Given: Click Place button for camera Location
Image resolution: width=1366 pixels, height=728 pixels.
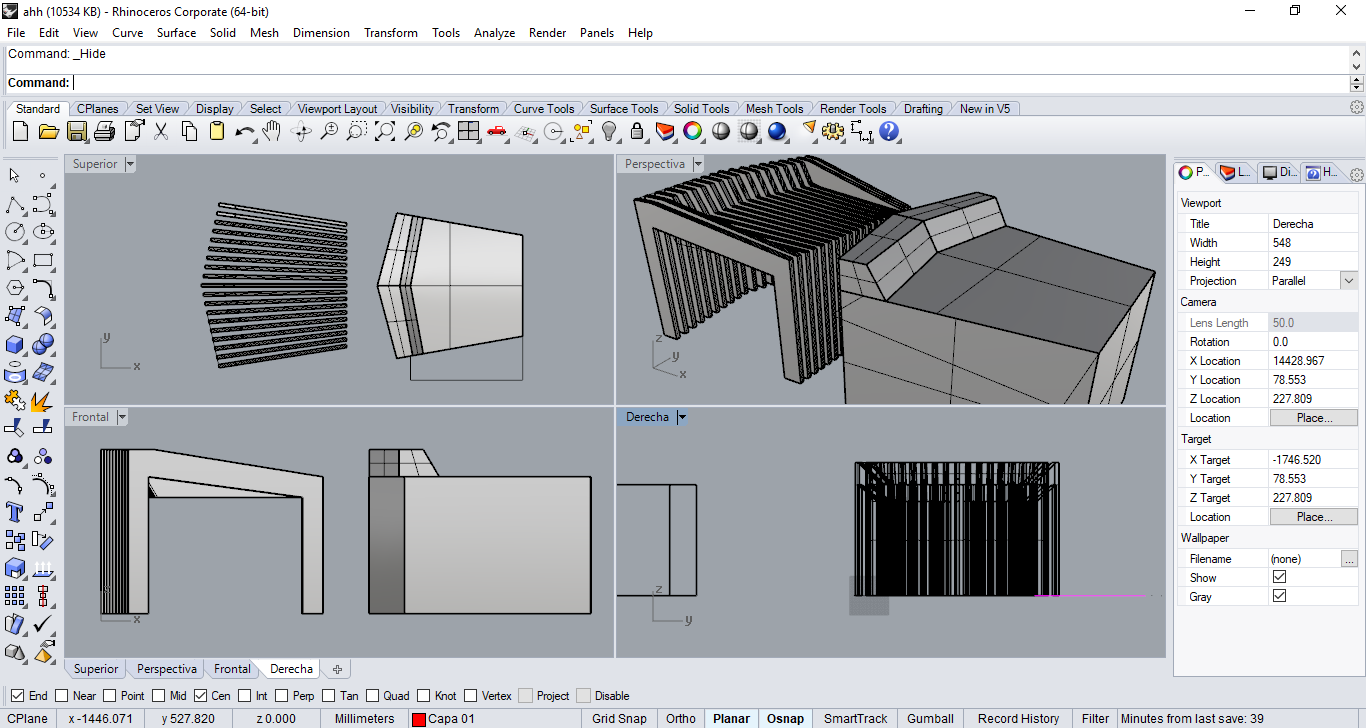Looking at the screenshot, I should pos(1313,418).
